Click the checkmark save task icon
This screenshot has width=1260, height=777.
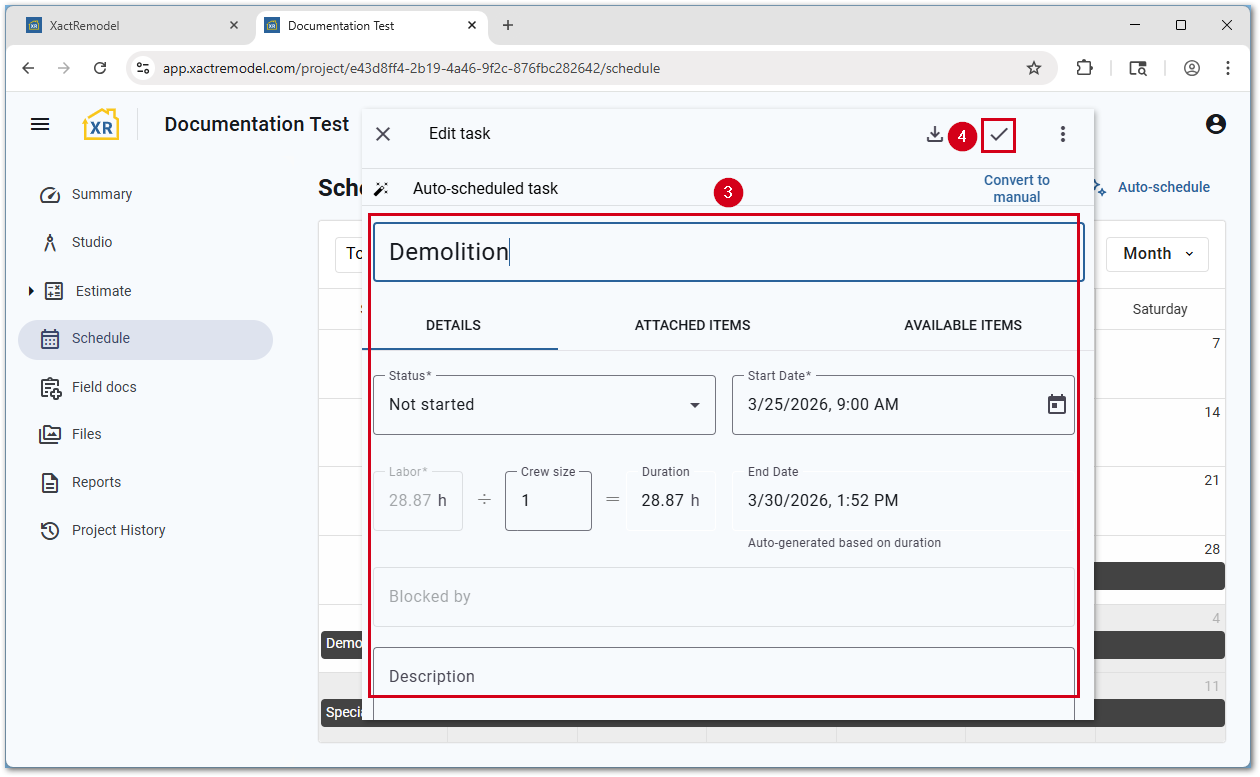[998, 134]
